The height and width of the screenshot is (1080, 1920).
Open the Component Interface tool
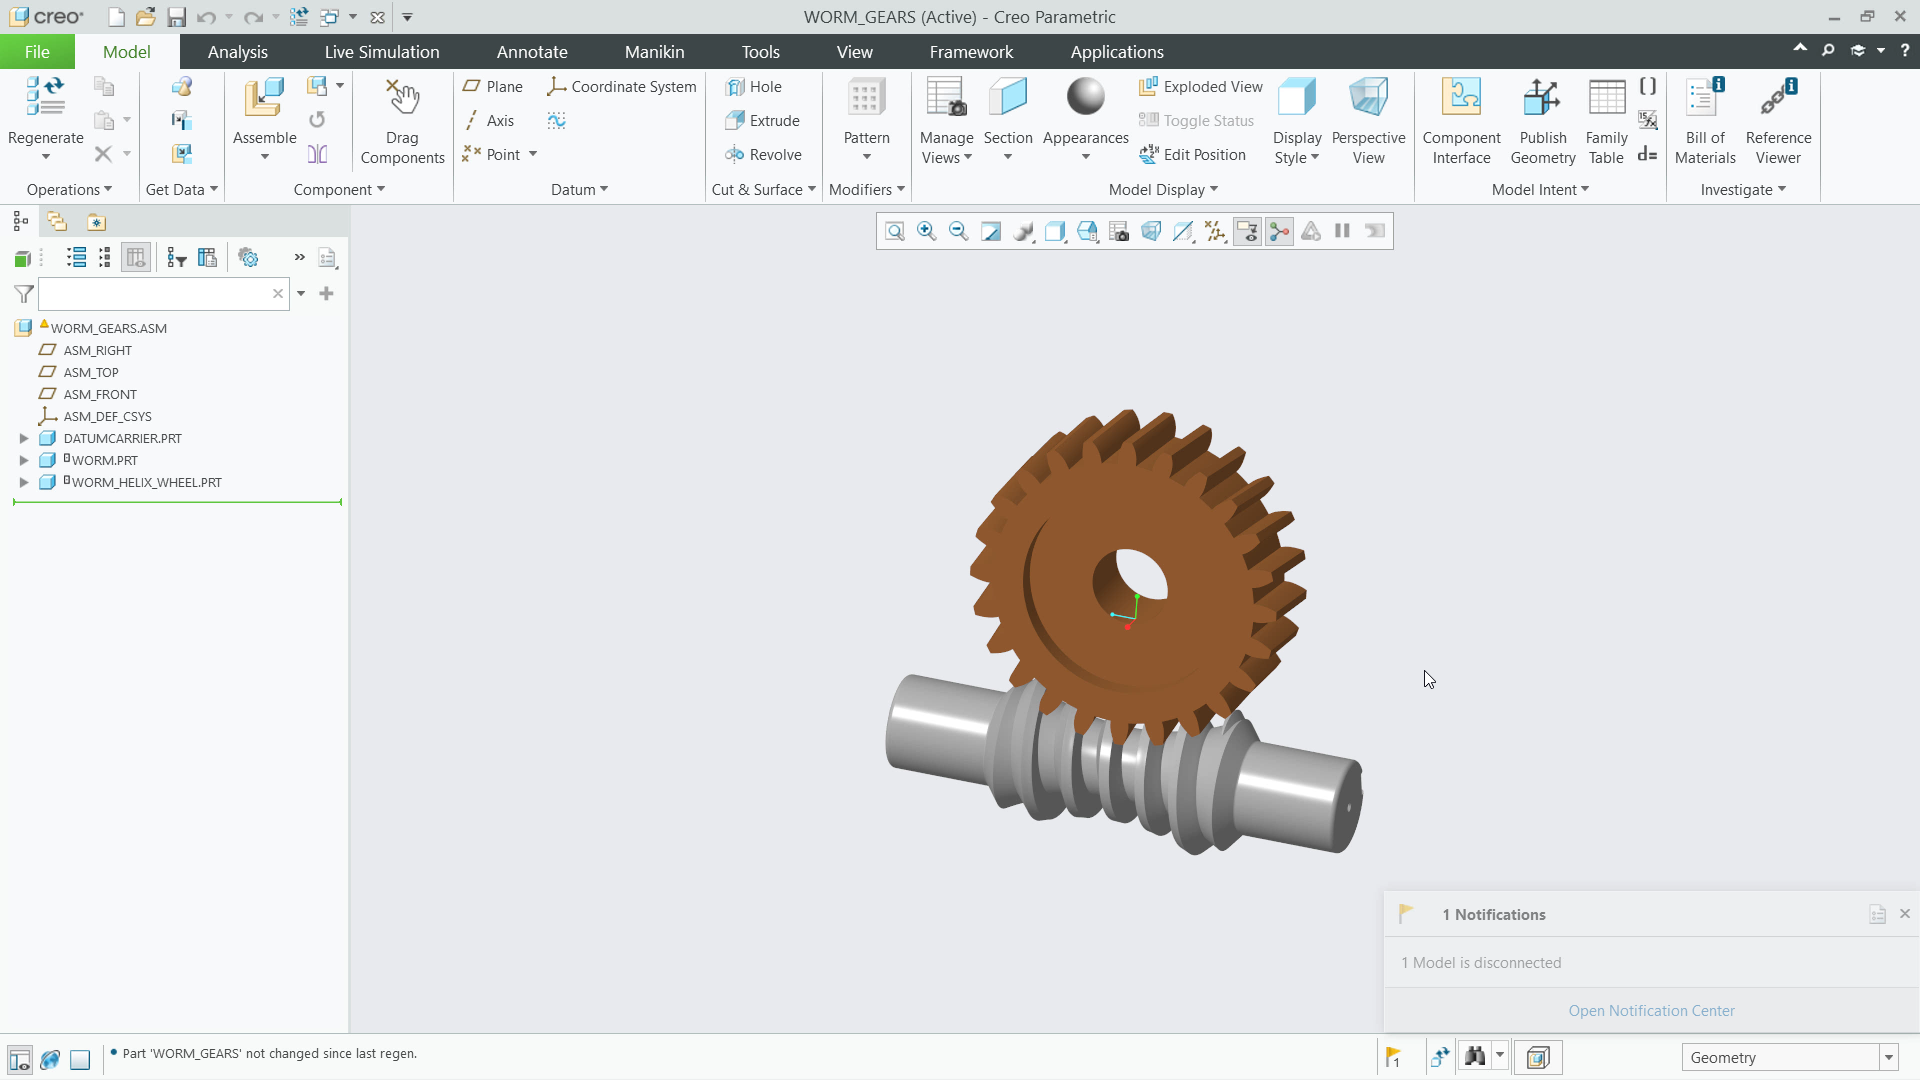coord(1461,121)
